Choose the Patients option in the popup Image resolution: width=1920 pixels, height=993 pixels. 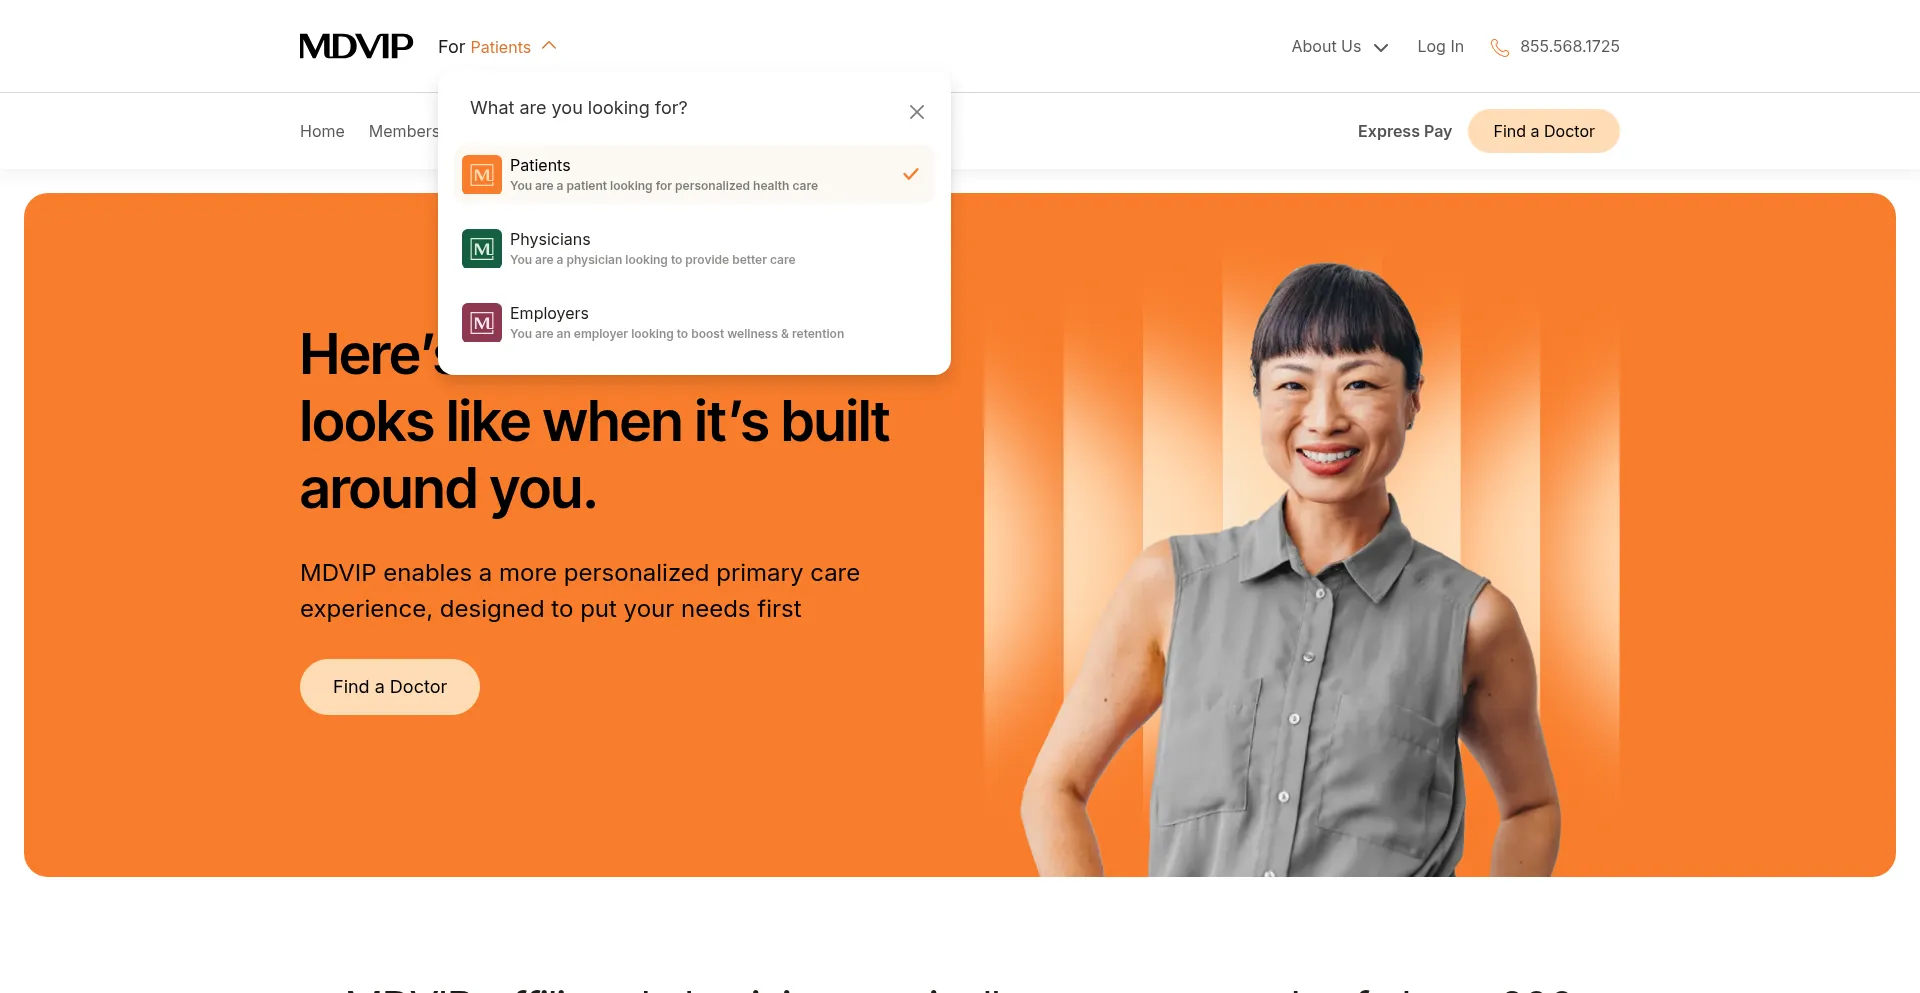(x=694, y=175)
